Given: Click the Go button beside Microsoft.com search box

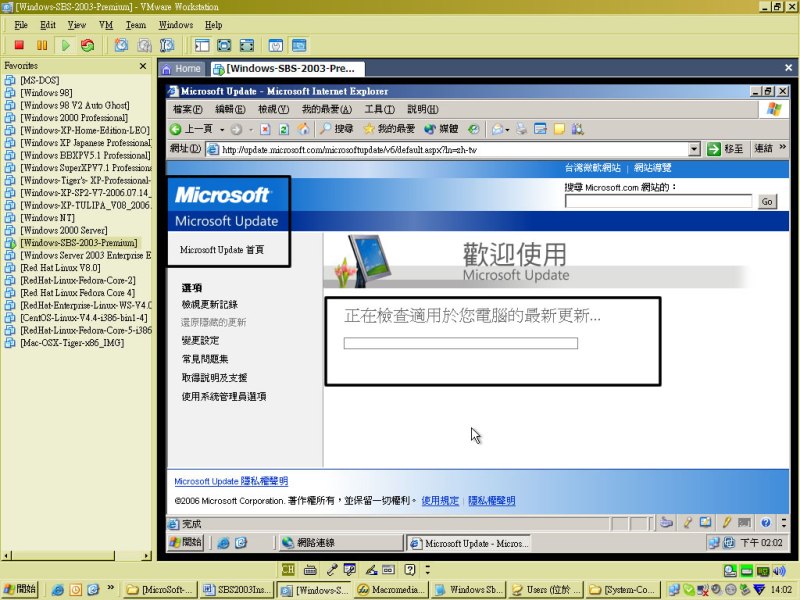Looking at the screenshot, I should point(767,202).
